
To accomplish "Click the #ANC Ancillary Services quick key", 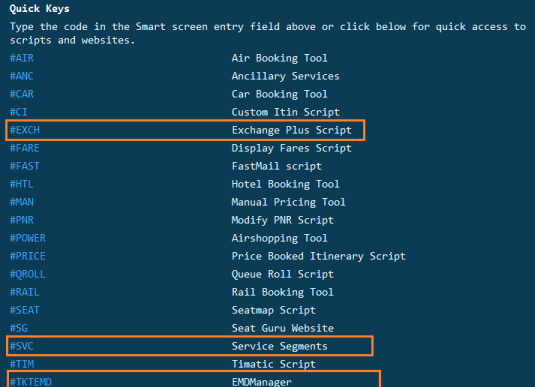I will (22, 76).
